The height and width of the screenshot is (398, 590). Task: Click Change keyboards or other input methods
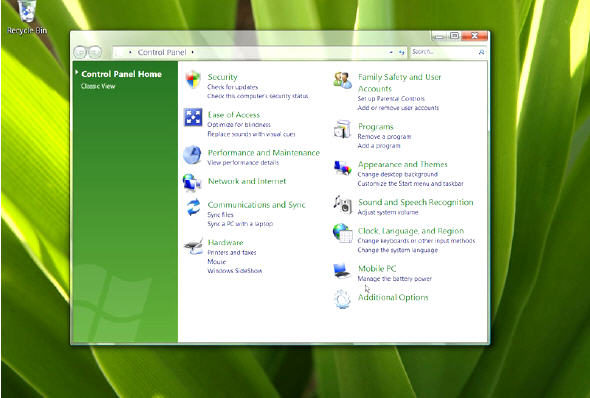click(416, 241)
